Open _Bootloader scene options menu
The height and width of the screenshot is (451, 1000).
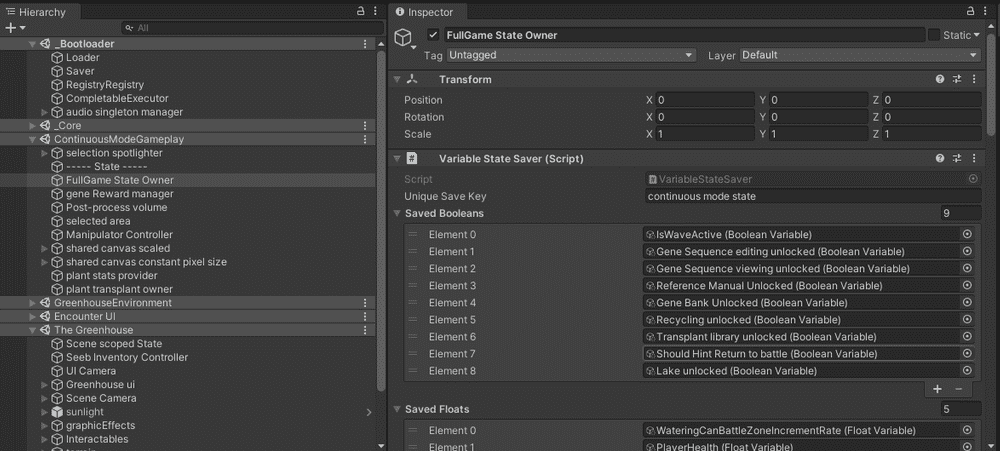point(365,44)
